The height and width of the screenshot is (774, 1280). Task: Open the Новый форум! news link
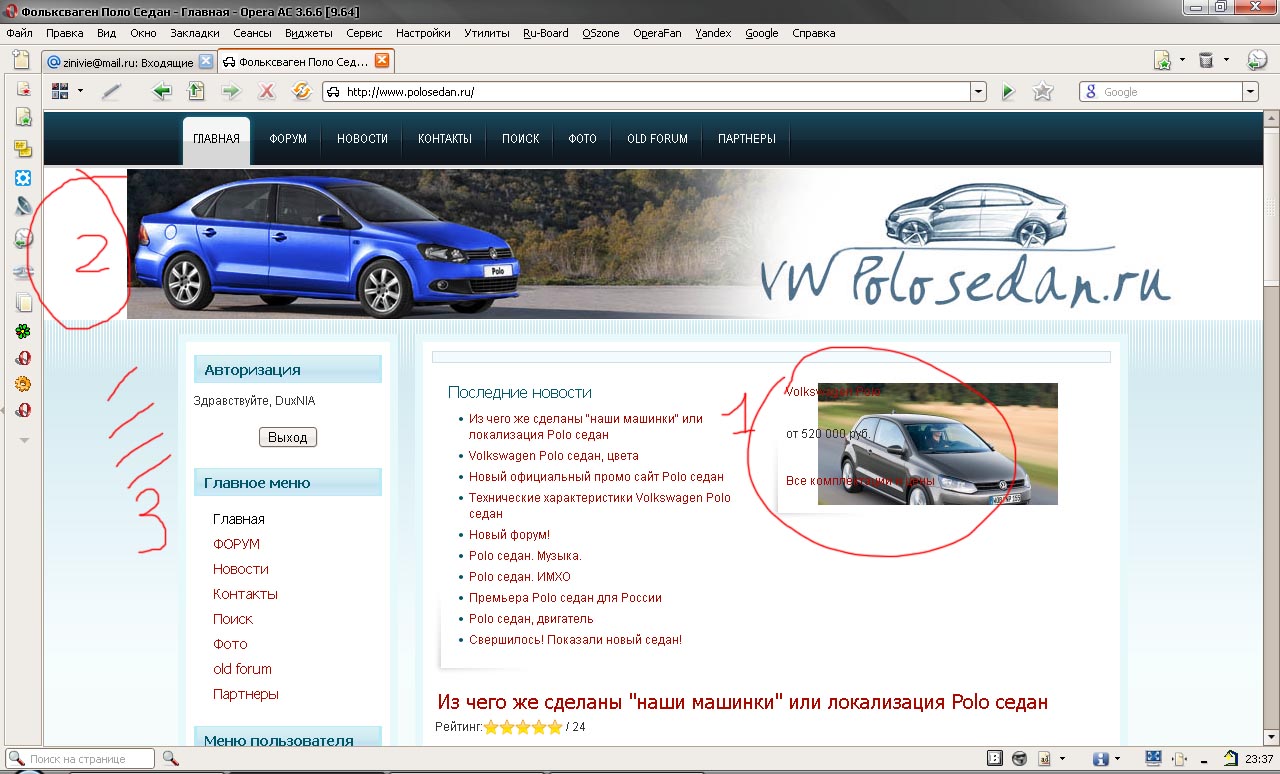[509, 535]
